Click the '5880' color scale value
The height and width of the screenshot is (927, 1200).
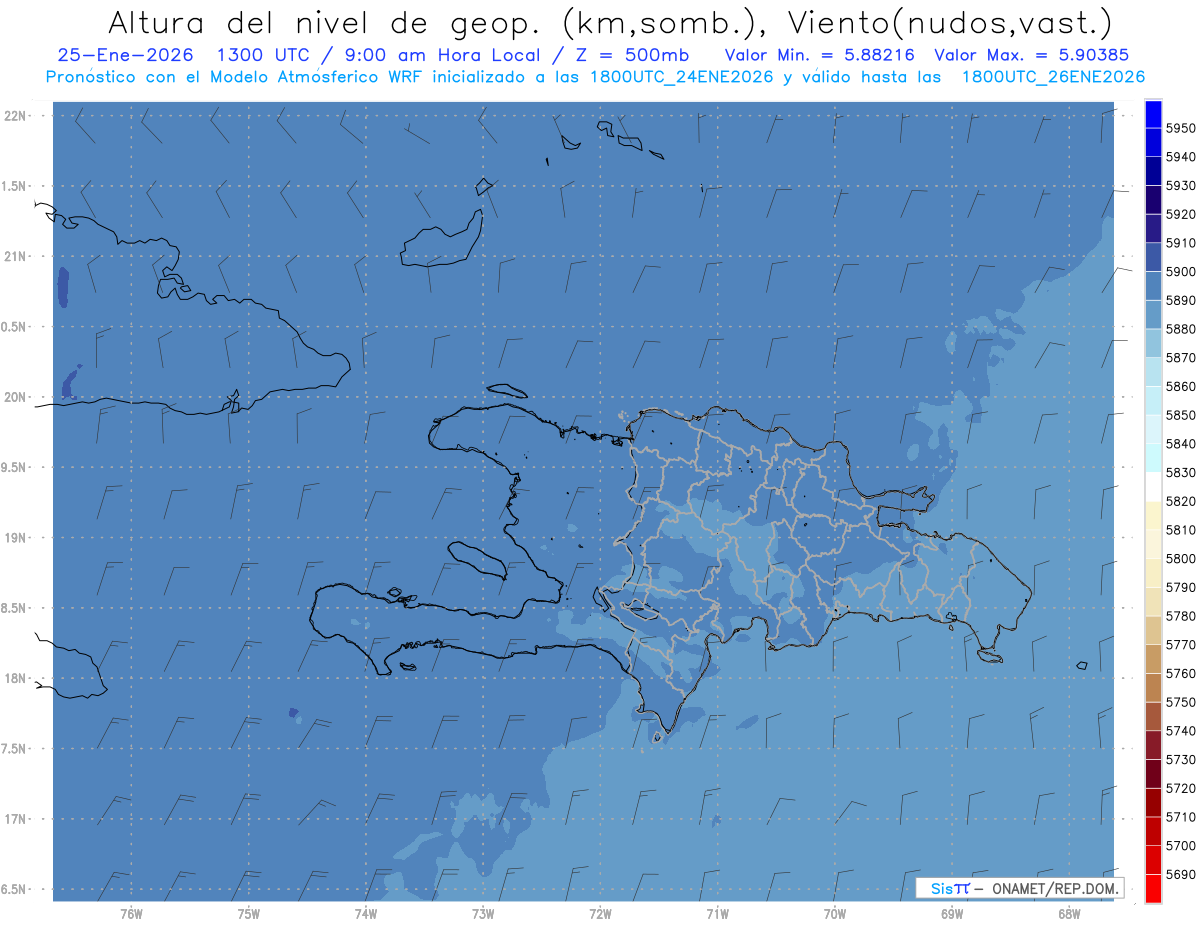click(x=1181, y=329)
